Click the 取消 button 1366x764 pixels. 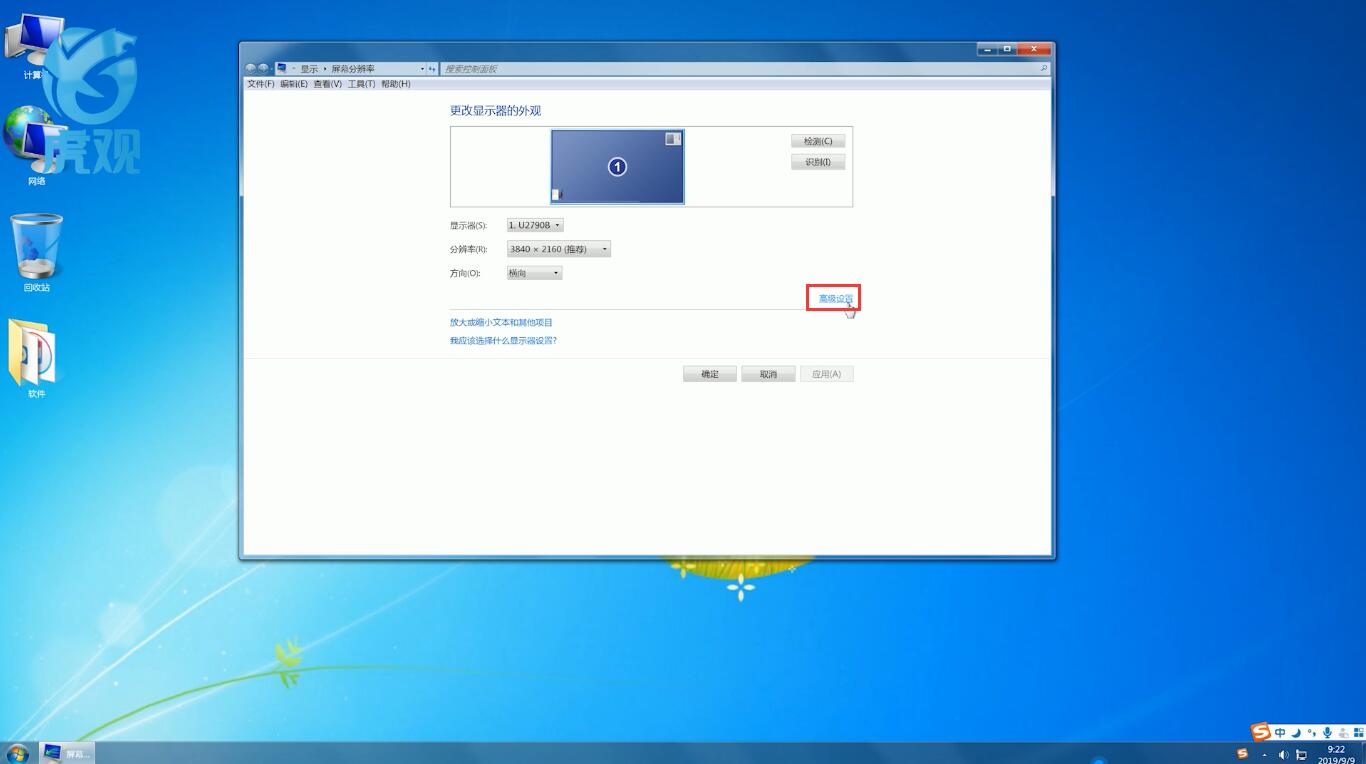pyautogui.click(x=768, y=374)
